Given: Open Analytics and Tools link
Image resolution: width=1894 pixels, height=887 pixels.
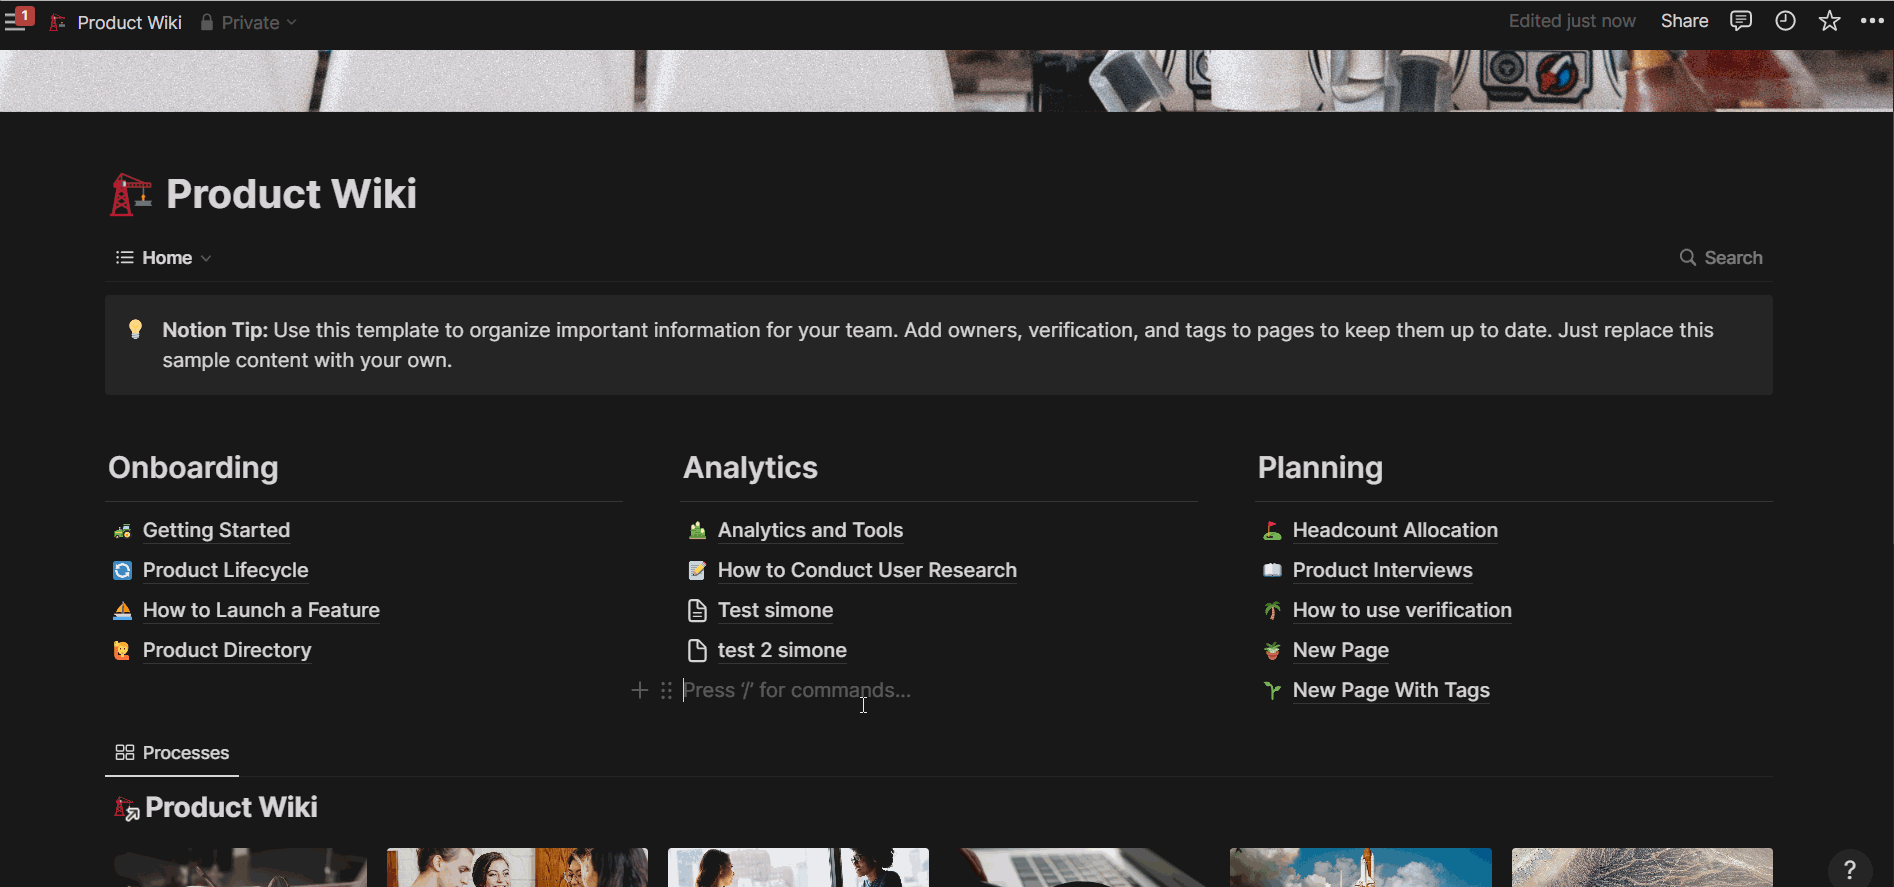Looking at the screenshot, I should [x=810, y=531].
